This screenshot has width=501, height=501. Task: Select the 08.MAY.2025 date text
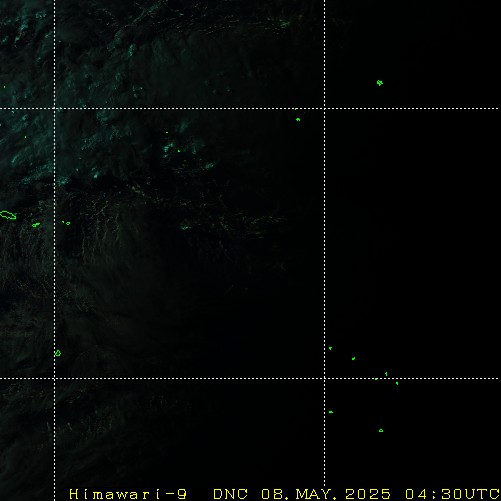[326, 494]
